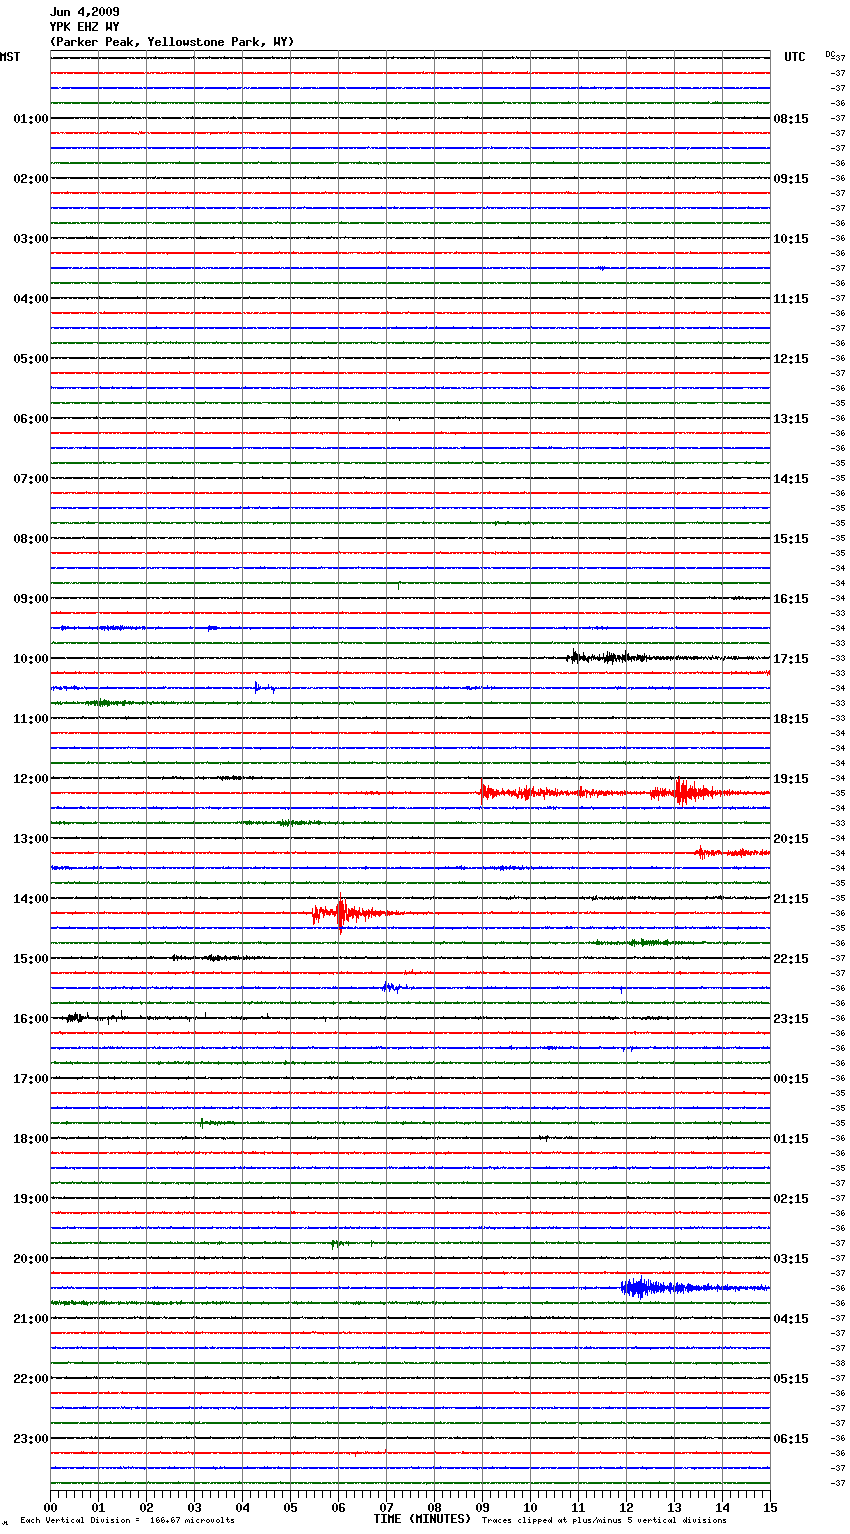Click the station code "YPK EHZ WY"
The image size is (850, 1534).
85,27
